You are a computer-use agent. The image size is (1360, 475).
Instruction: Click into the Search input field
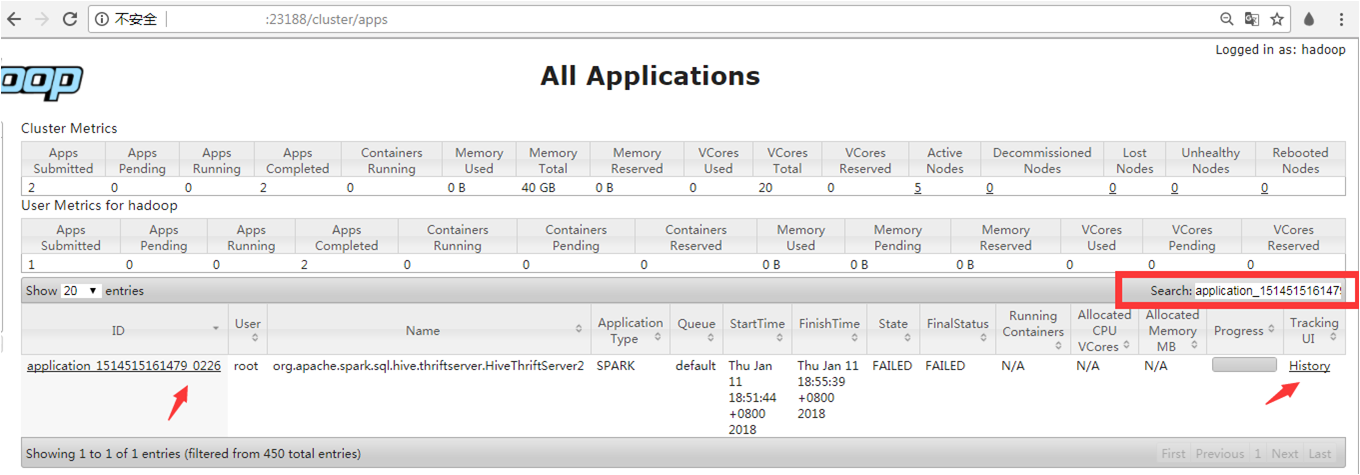(x=1269, y=291)
